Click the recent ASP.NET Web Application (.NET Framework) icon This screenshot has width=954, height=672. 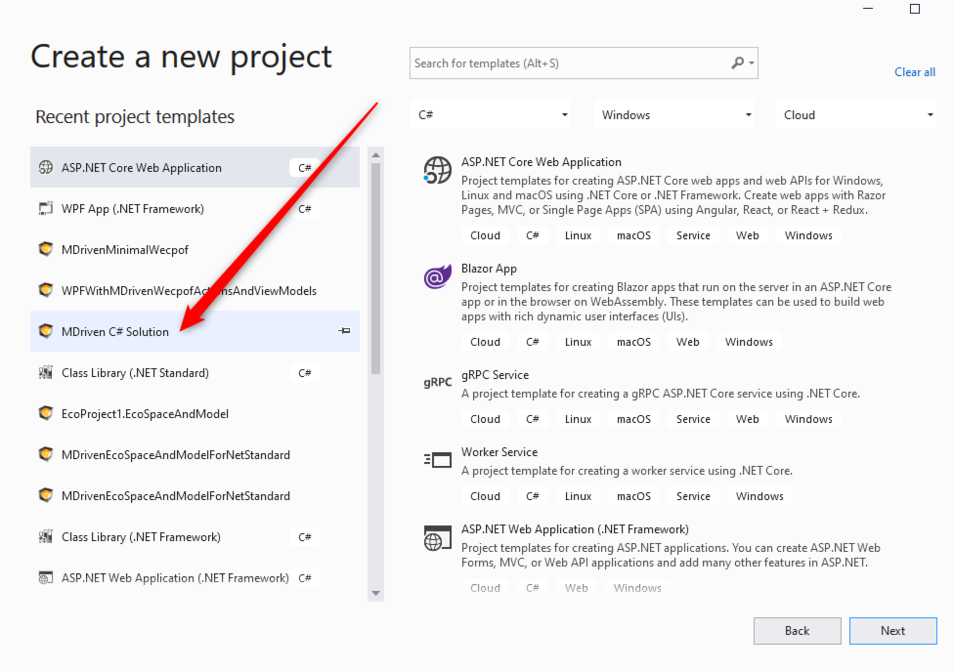pyautogui.click(x=46, y=578)
